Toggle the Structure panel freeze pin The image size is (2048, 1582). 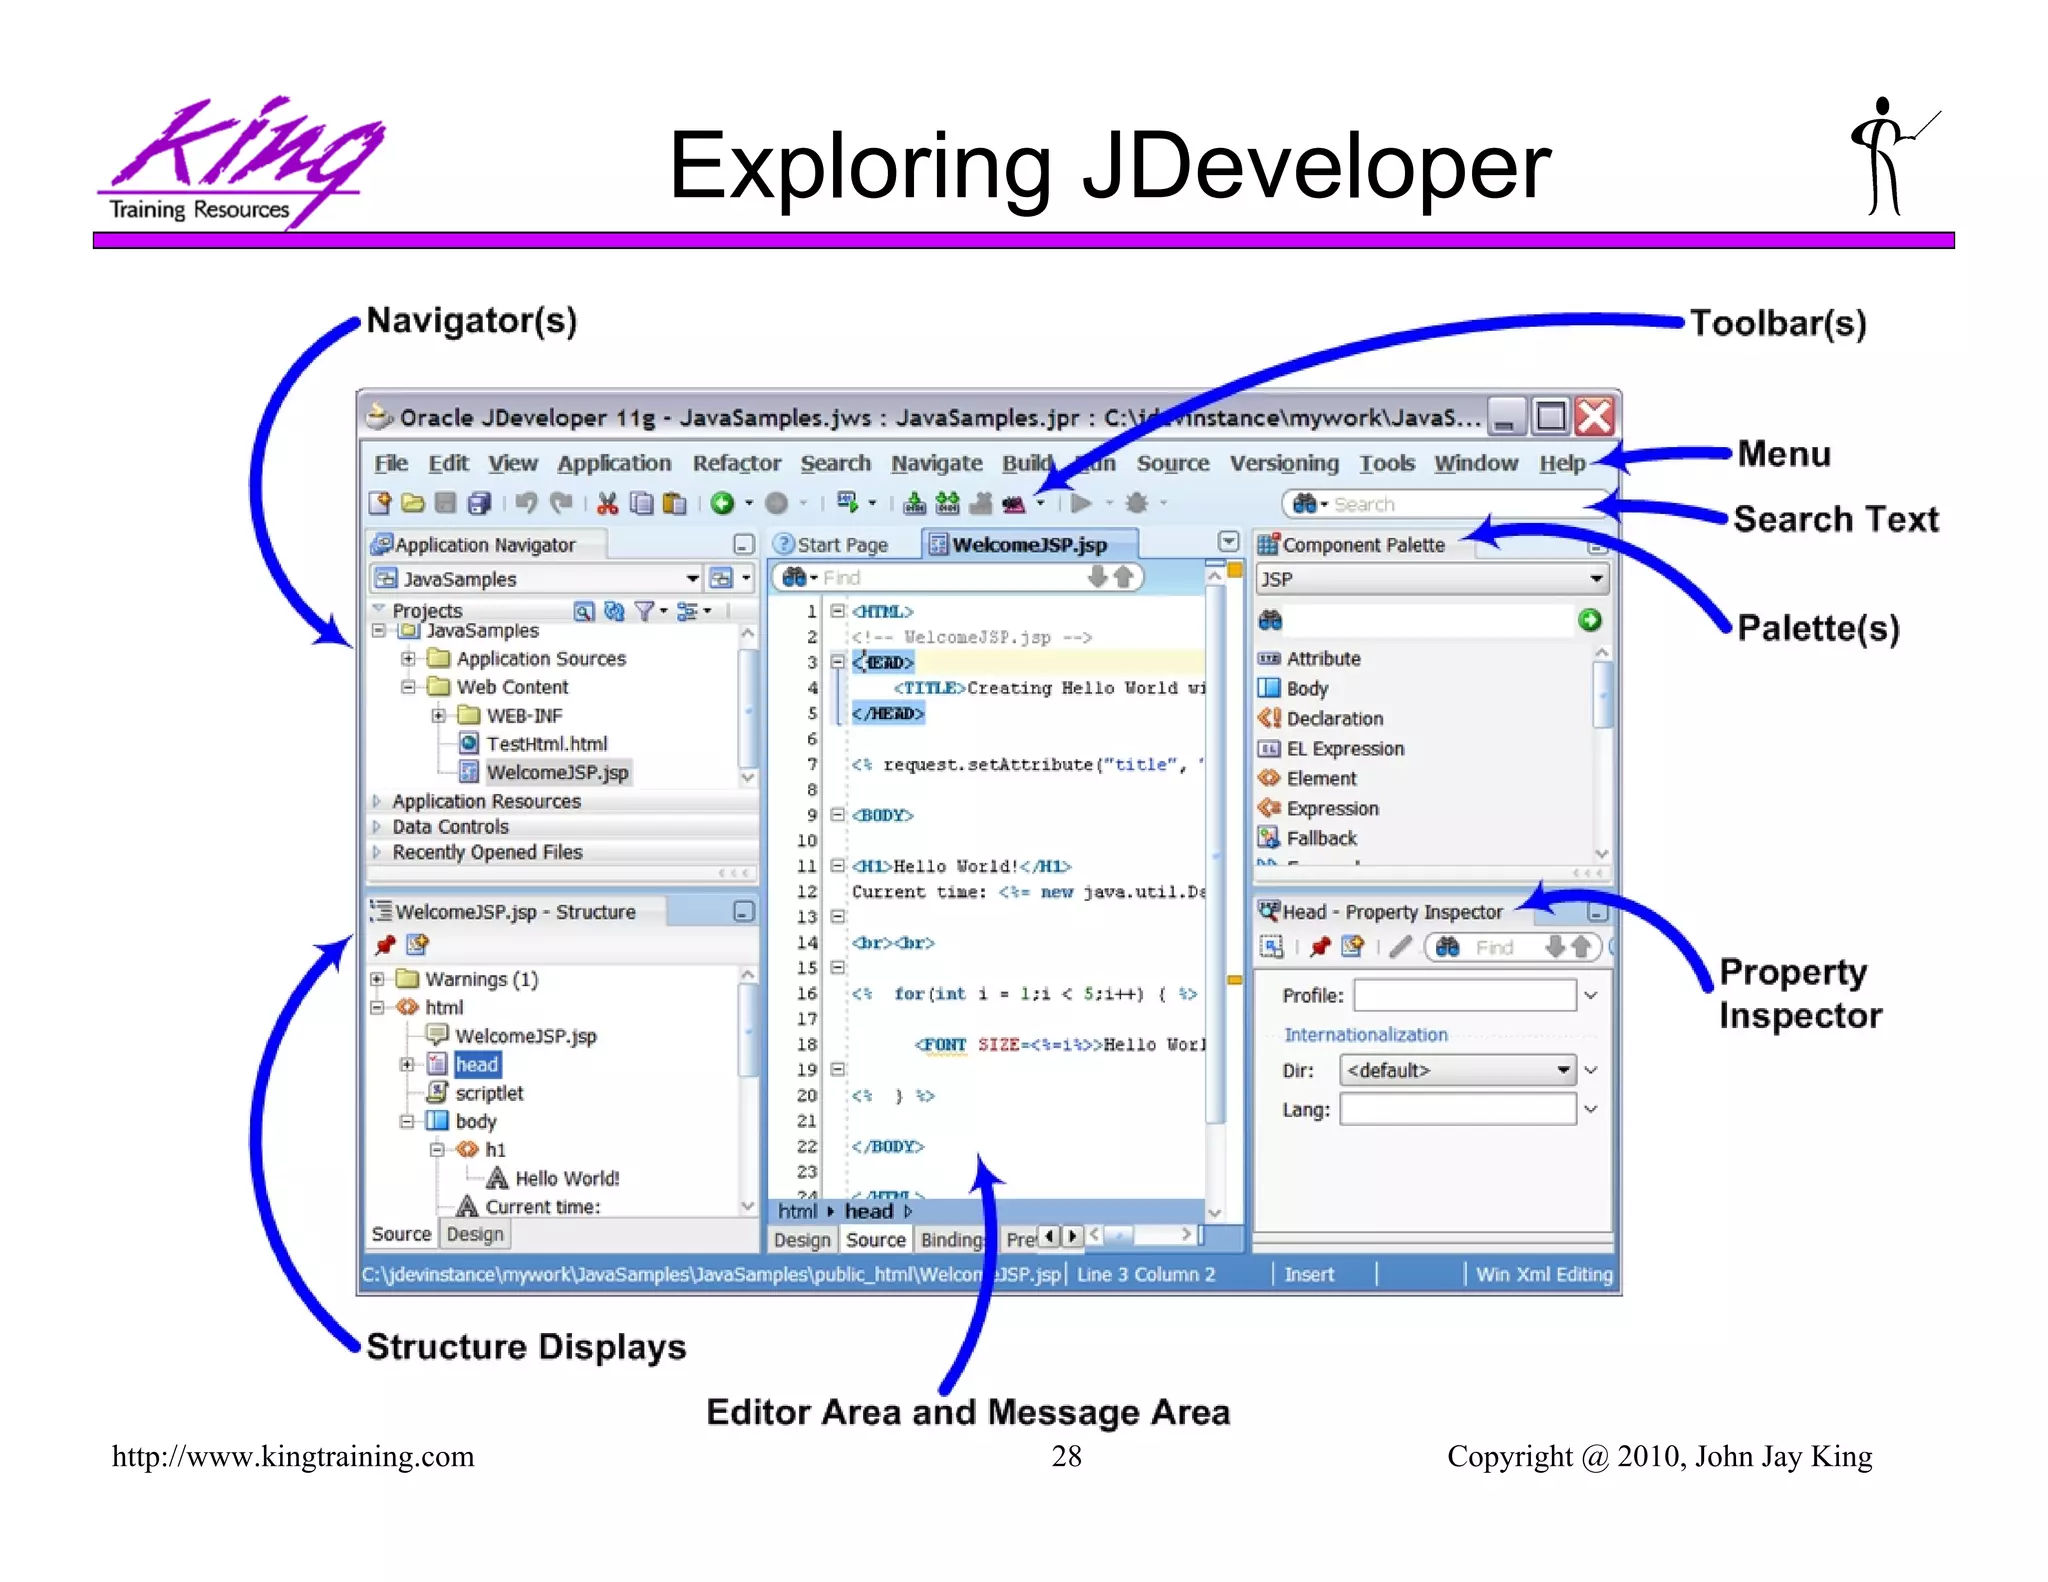point(385,944)
